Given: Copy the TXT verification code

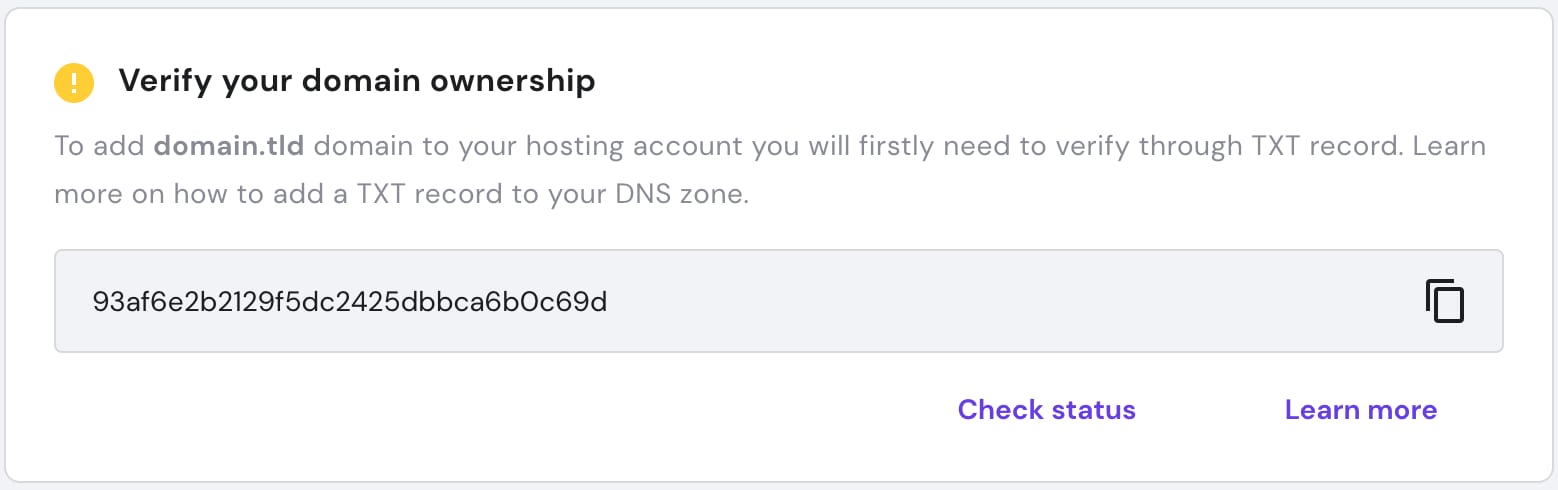Looking at the screenshot, I should click(x=1444, y=301).
